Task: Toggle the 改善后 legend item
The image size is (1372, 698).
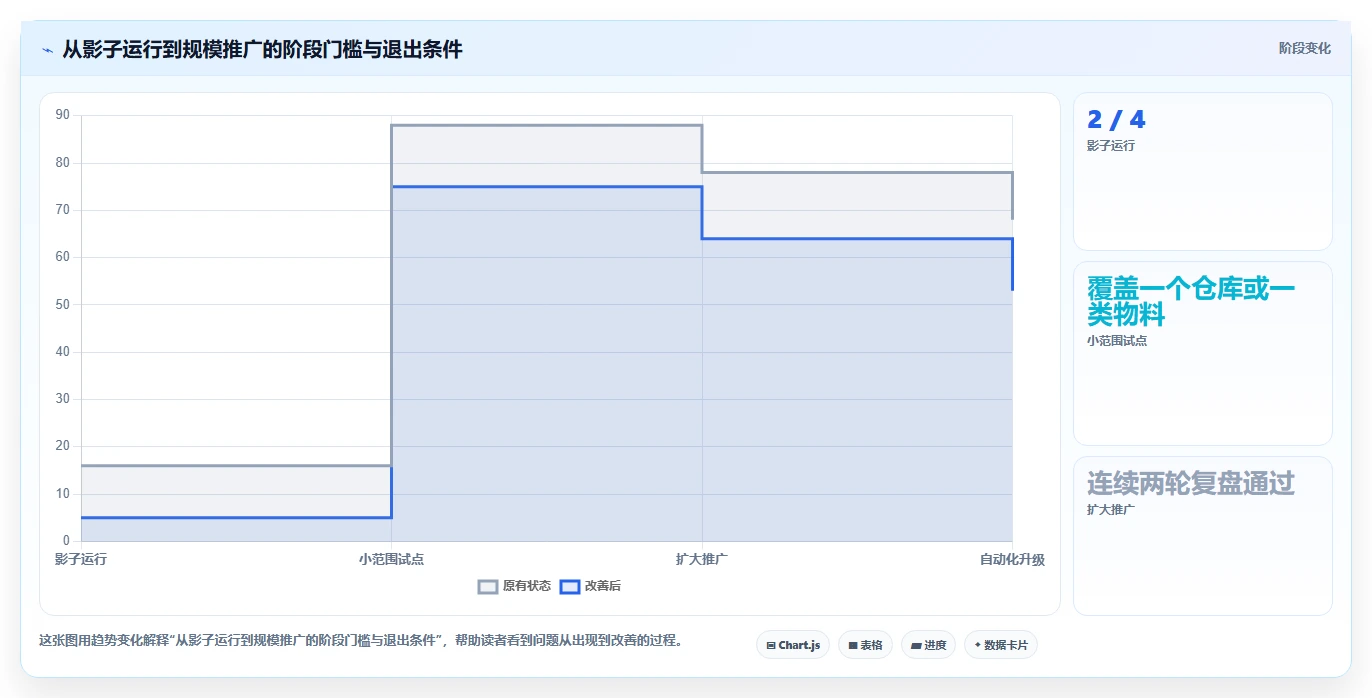Action: point(590,586)
